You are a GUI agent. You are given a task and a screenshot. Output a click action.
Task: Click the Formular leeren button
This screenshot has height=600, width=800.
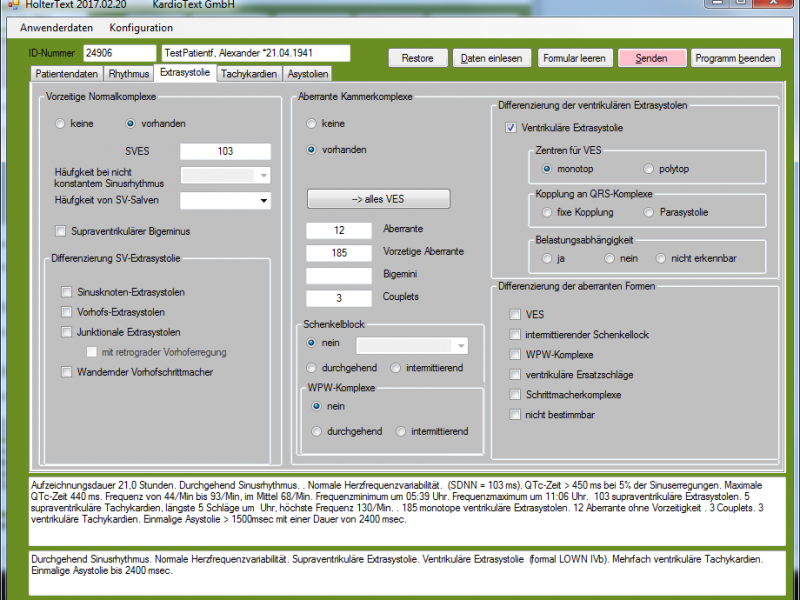click(574, 58)
